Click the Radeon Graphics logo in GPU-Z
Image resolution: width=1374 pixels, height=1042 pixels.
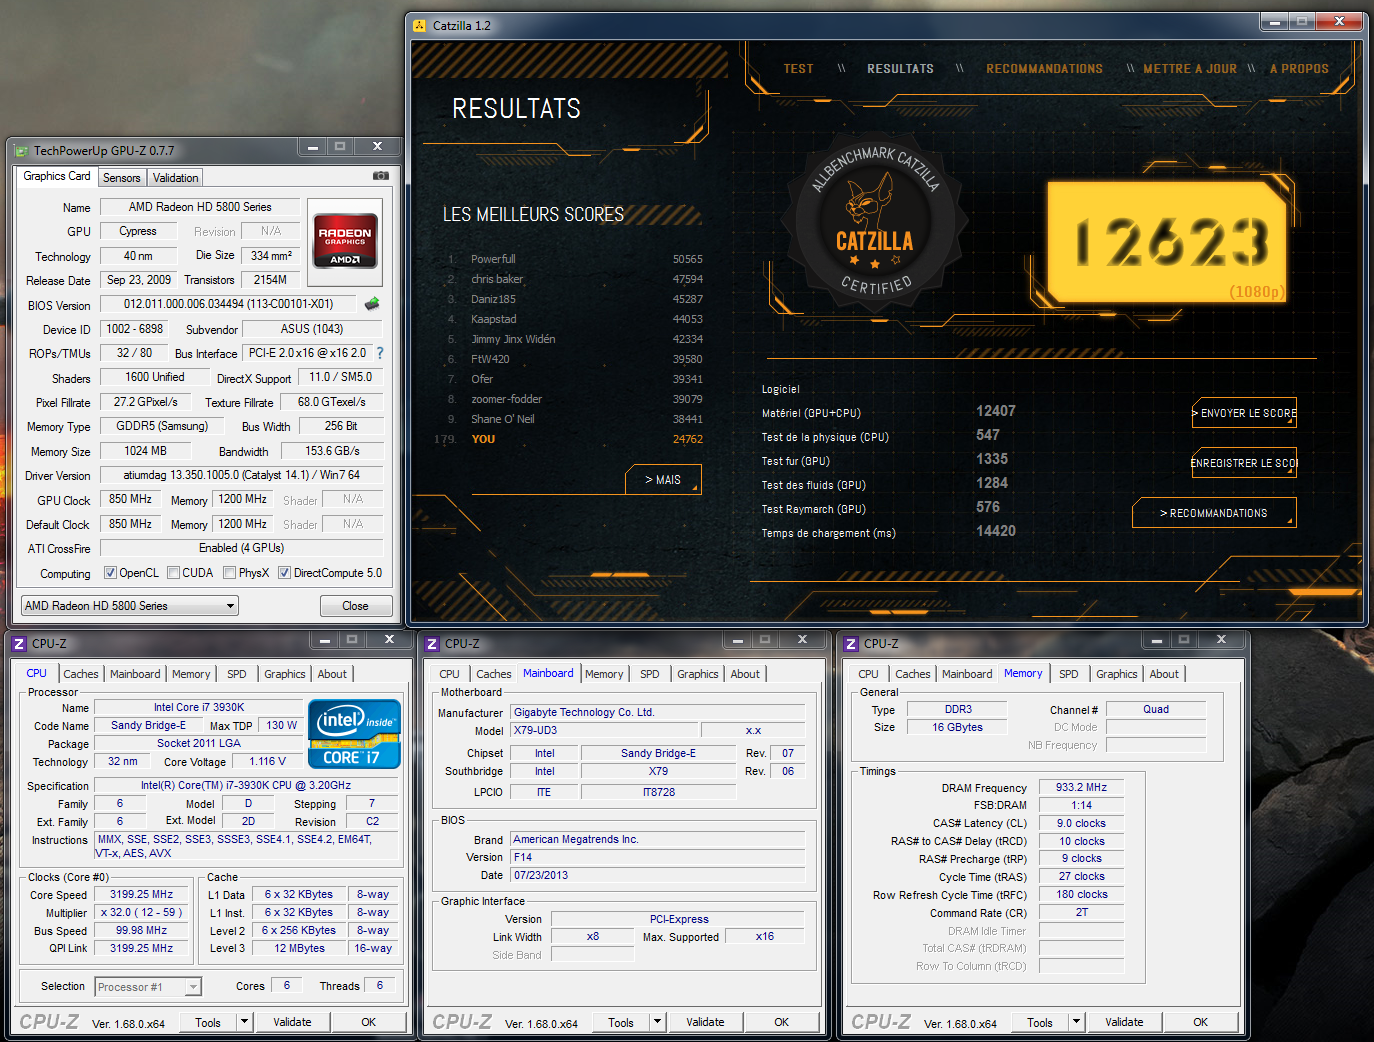click(345, 240)
